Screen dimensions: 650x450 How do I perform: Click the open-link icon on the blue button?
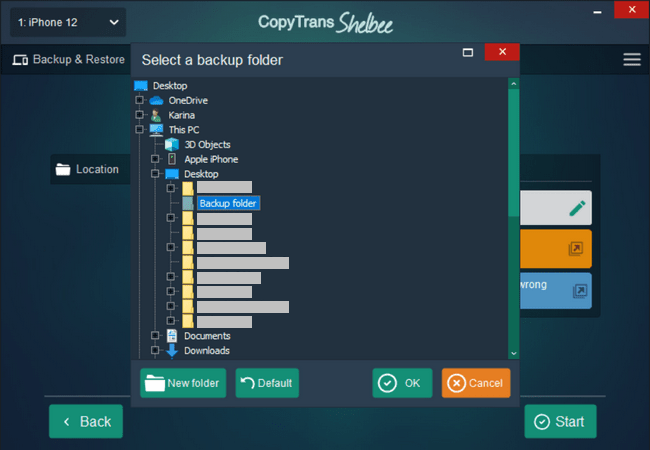580,291
